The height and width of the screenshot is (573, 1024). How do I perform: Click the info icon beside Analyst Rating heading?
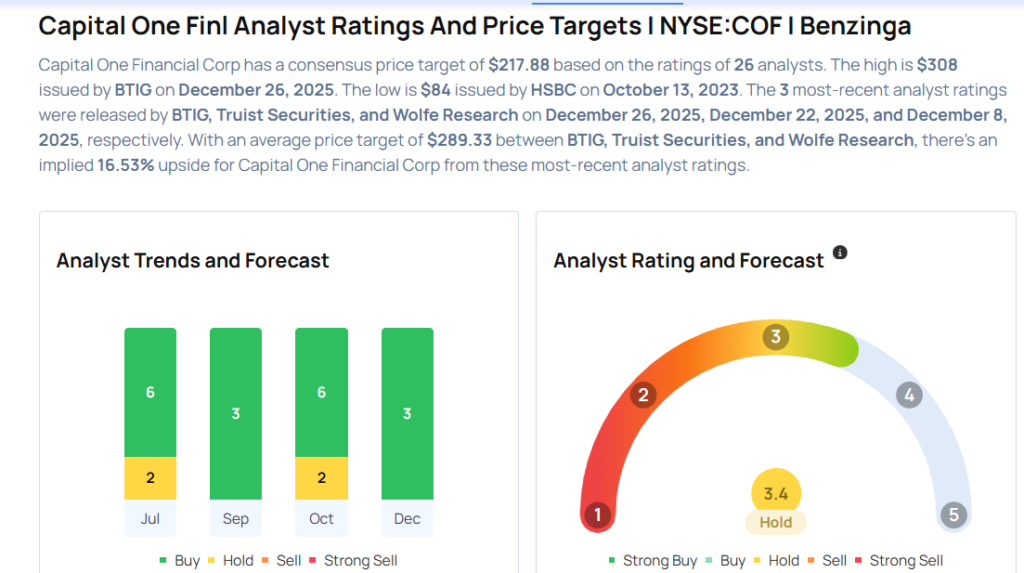point(840,253)
